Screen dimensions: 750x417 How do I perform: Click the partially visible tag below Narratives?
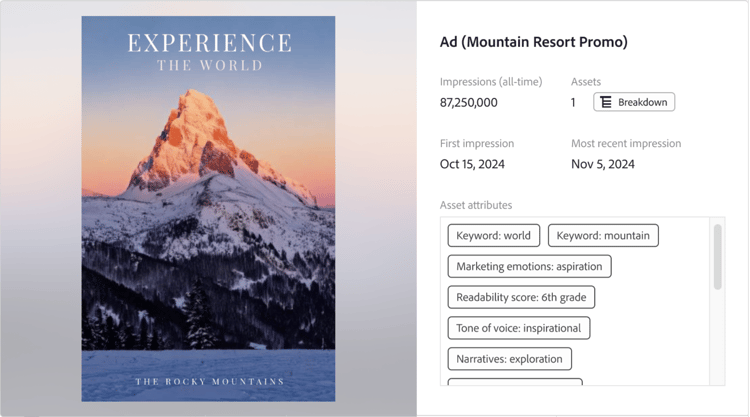click(515, 381)
